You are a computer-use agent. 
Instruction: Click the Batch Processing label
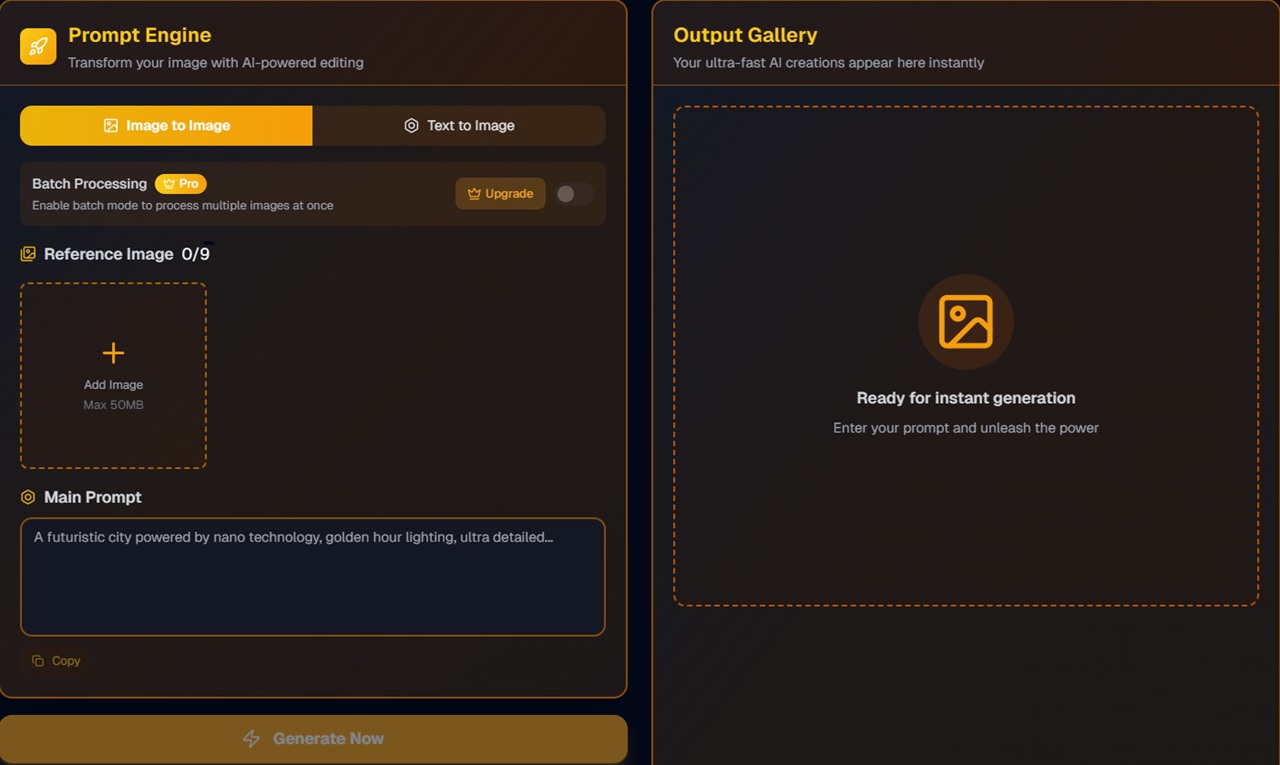pos(89,184)
